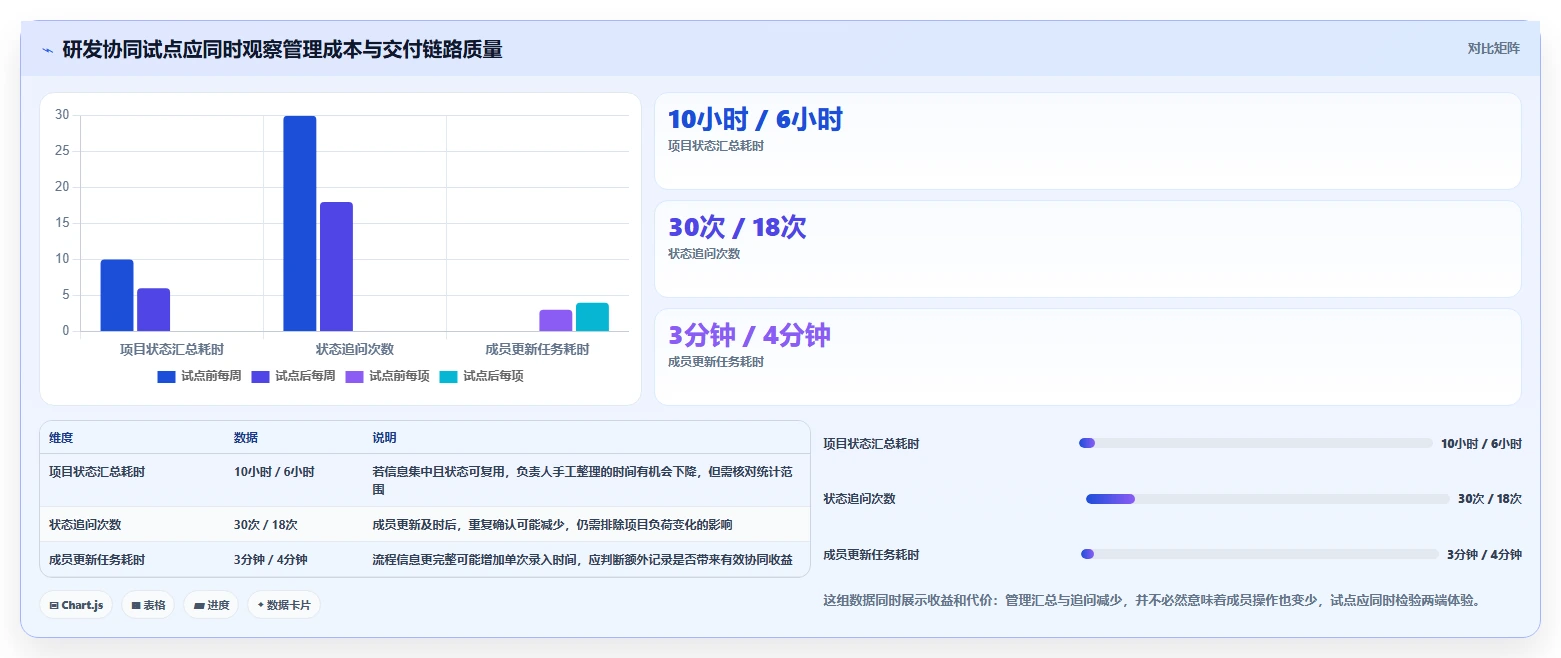Click the tallest blue bar reaching 30
This screenshot has width=1561, height=658.
point(300,223)
